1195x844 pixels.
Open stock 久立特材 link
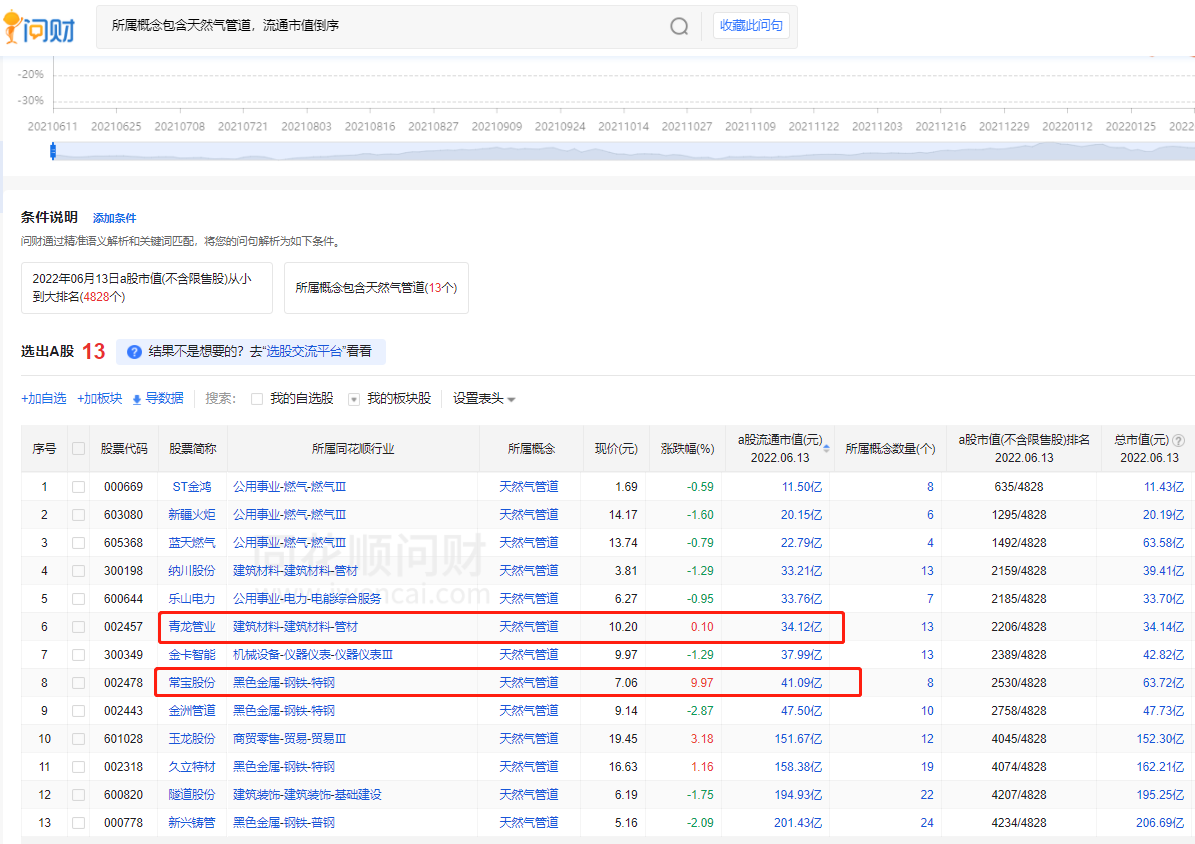[x=192, y=766]
